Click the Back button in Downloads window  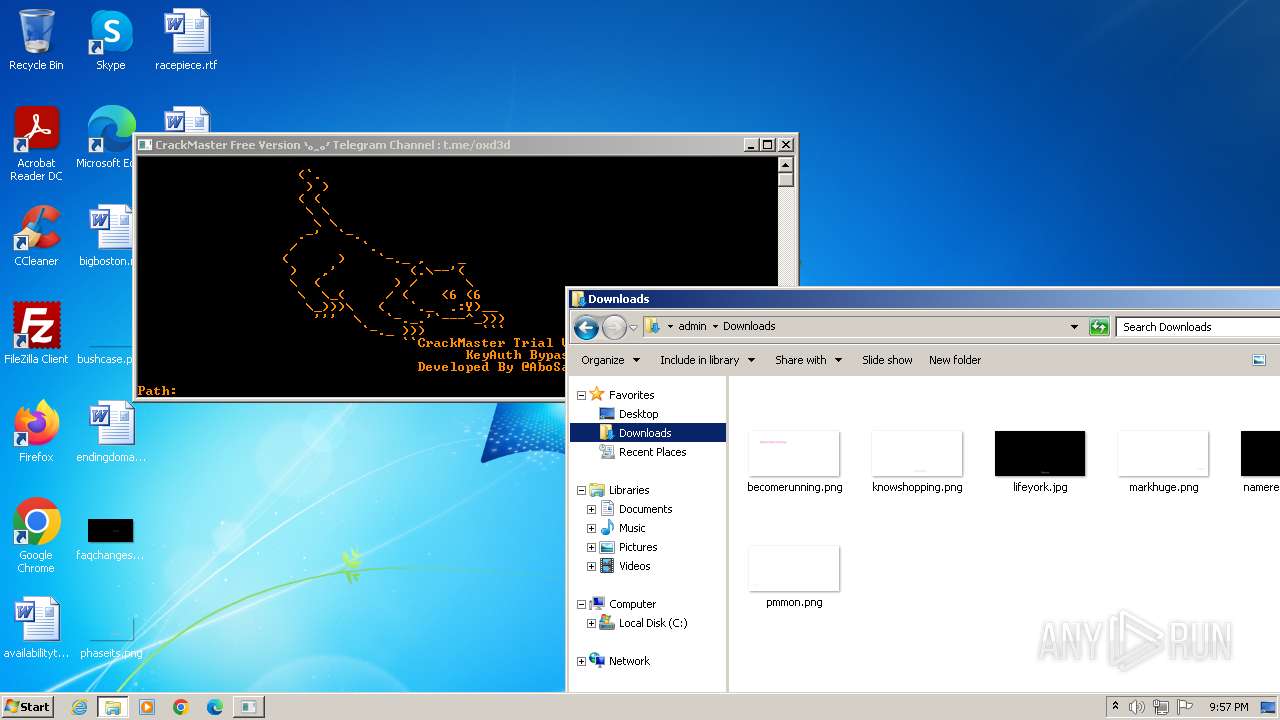(587, 327)
